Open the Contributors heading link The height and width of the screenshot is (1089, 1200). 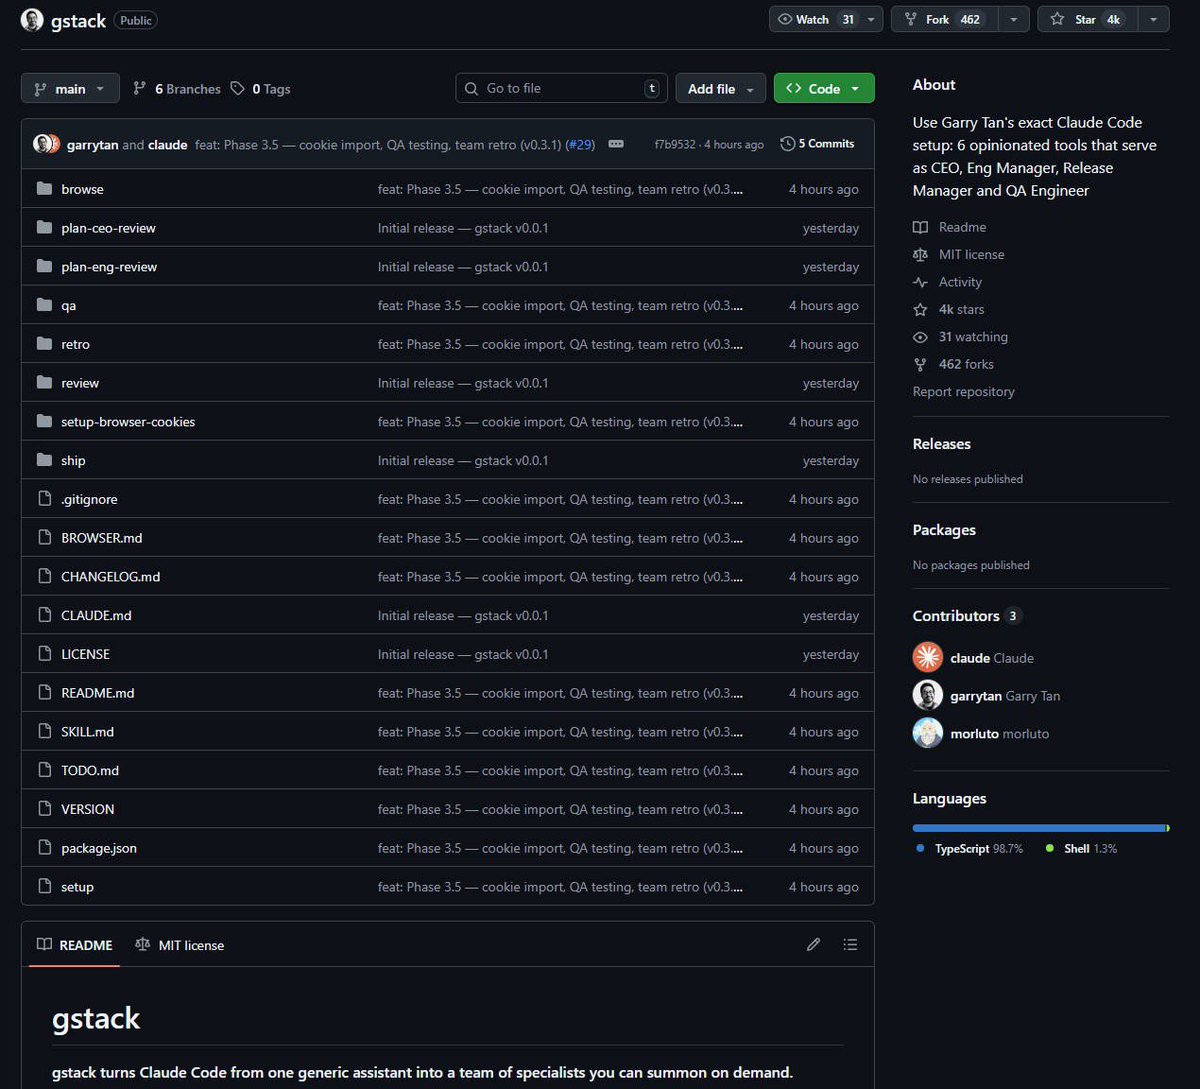point(967,616)
